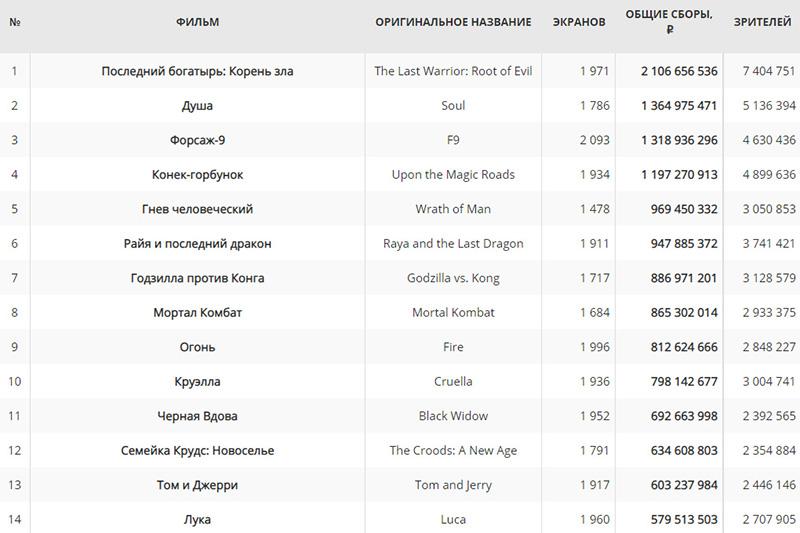The image size is (800, 533).
Task: Click the № column header
Action: tap(15, 22)
